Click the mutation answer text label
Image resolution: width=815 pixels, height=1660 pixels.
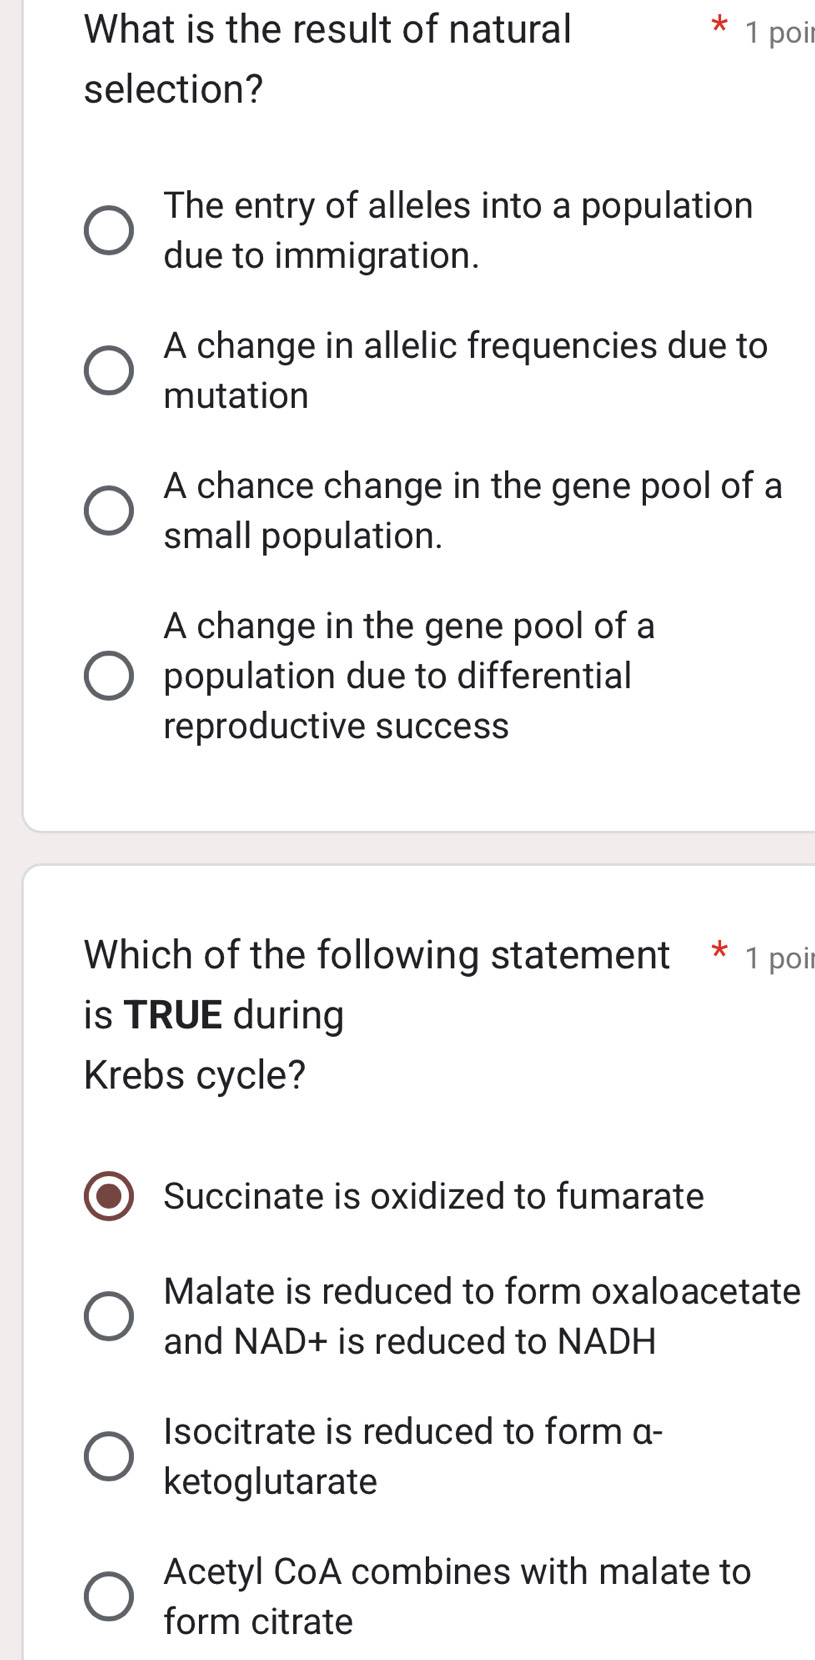[x=465, y=370]
